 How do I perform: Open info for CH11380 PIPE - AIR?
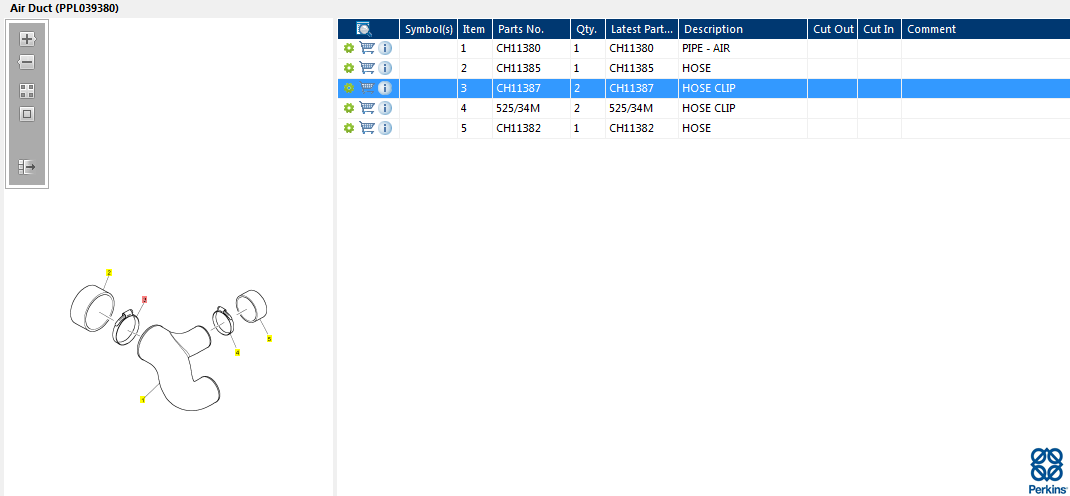385,48
